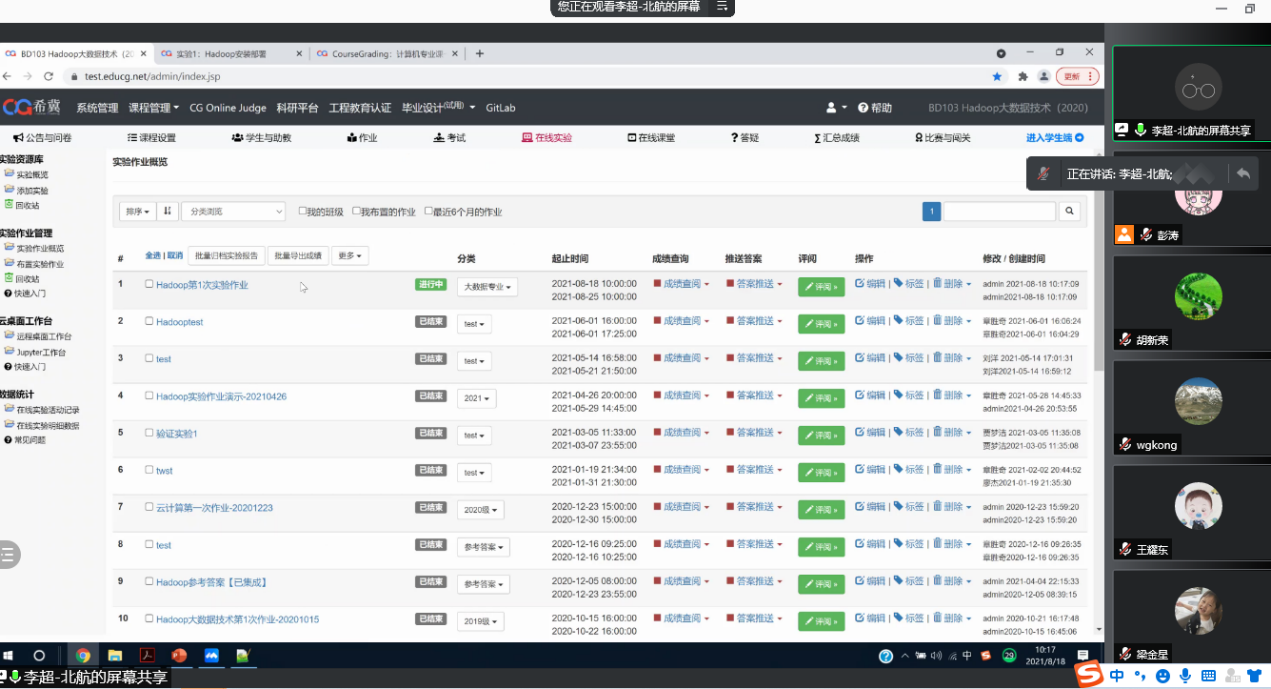
Task: Click the meeting reply arrow icon
Action: coord(1243,173)
